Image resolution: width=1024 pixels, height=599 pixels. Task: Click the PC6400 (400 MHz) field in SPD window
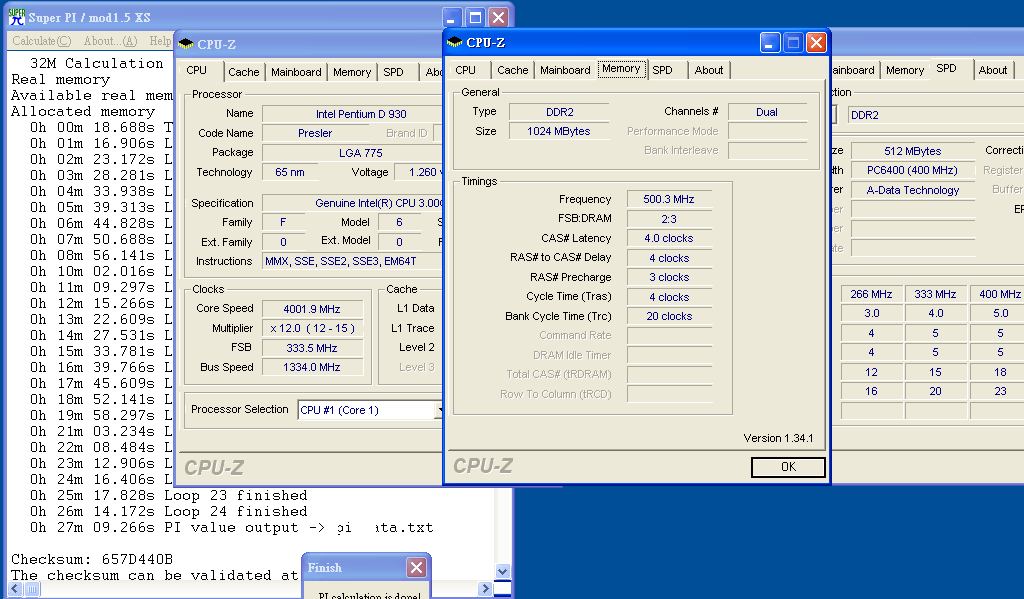point(912,170)
